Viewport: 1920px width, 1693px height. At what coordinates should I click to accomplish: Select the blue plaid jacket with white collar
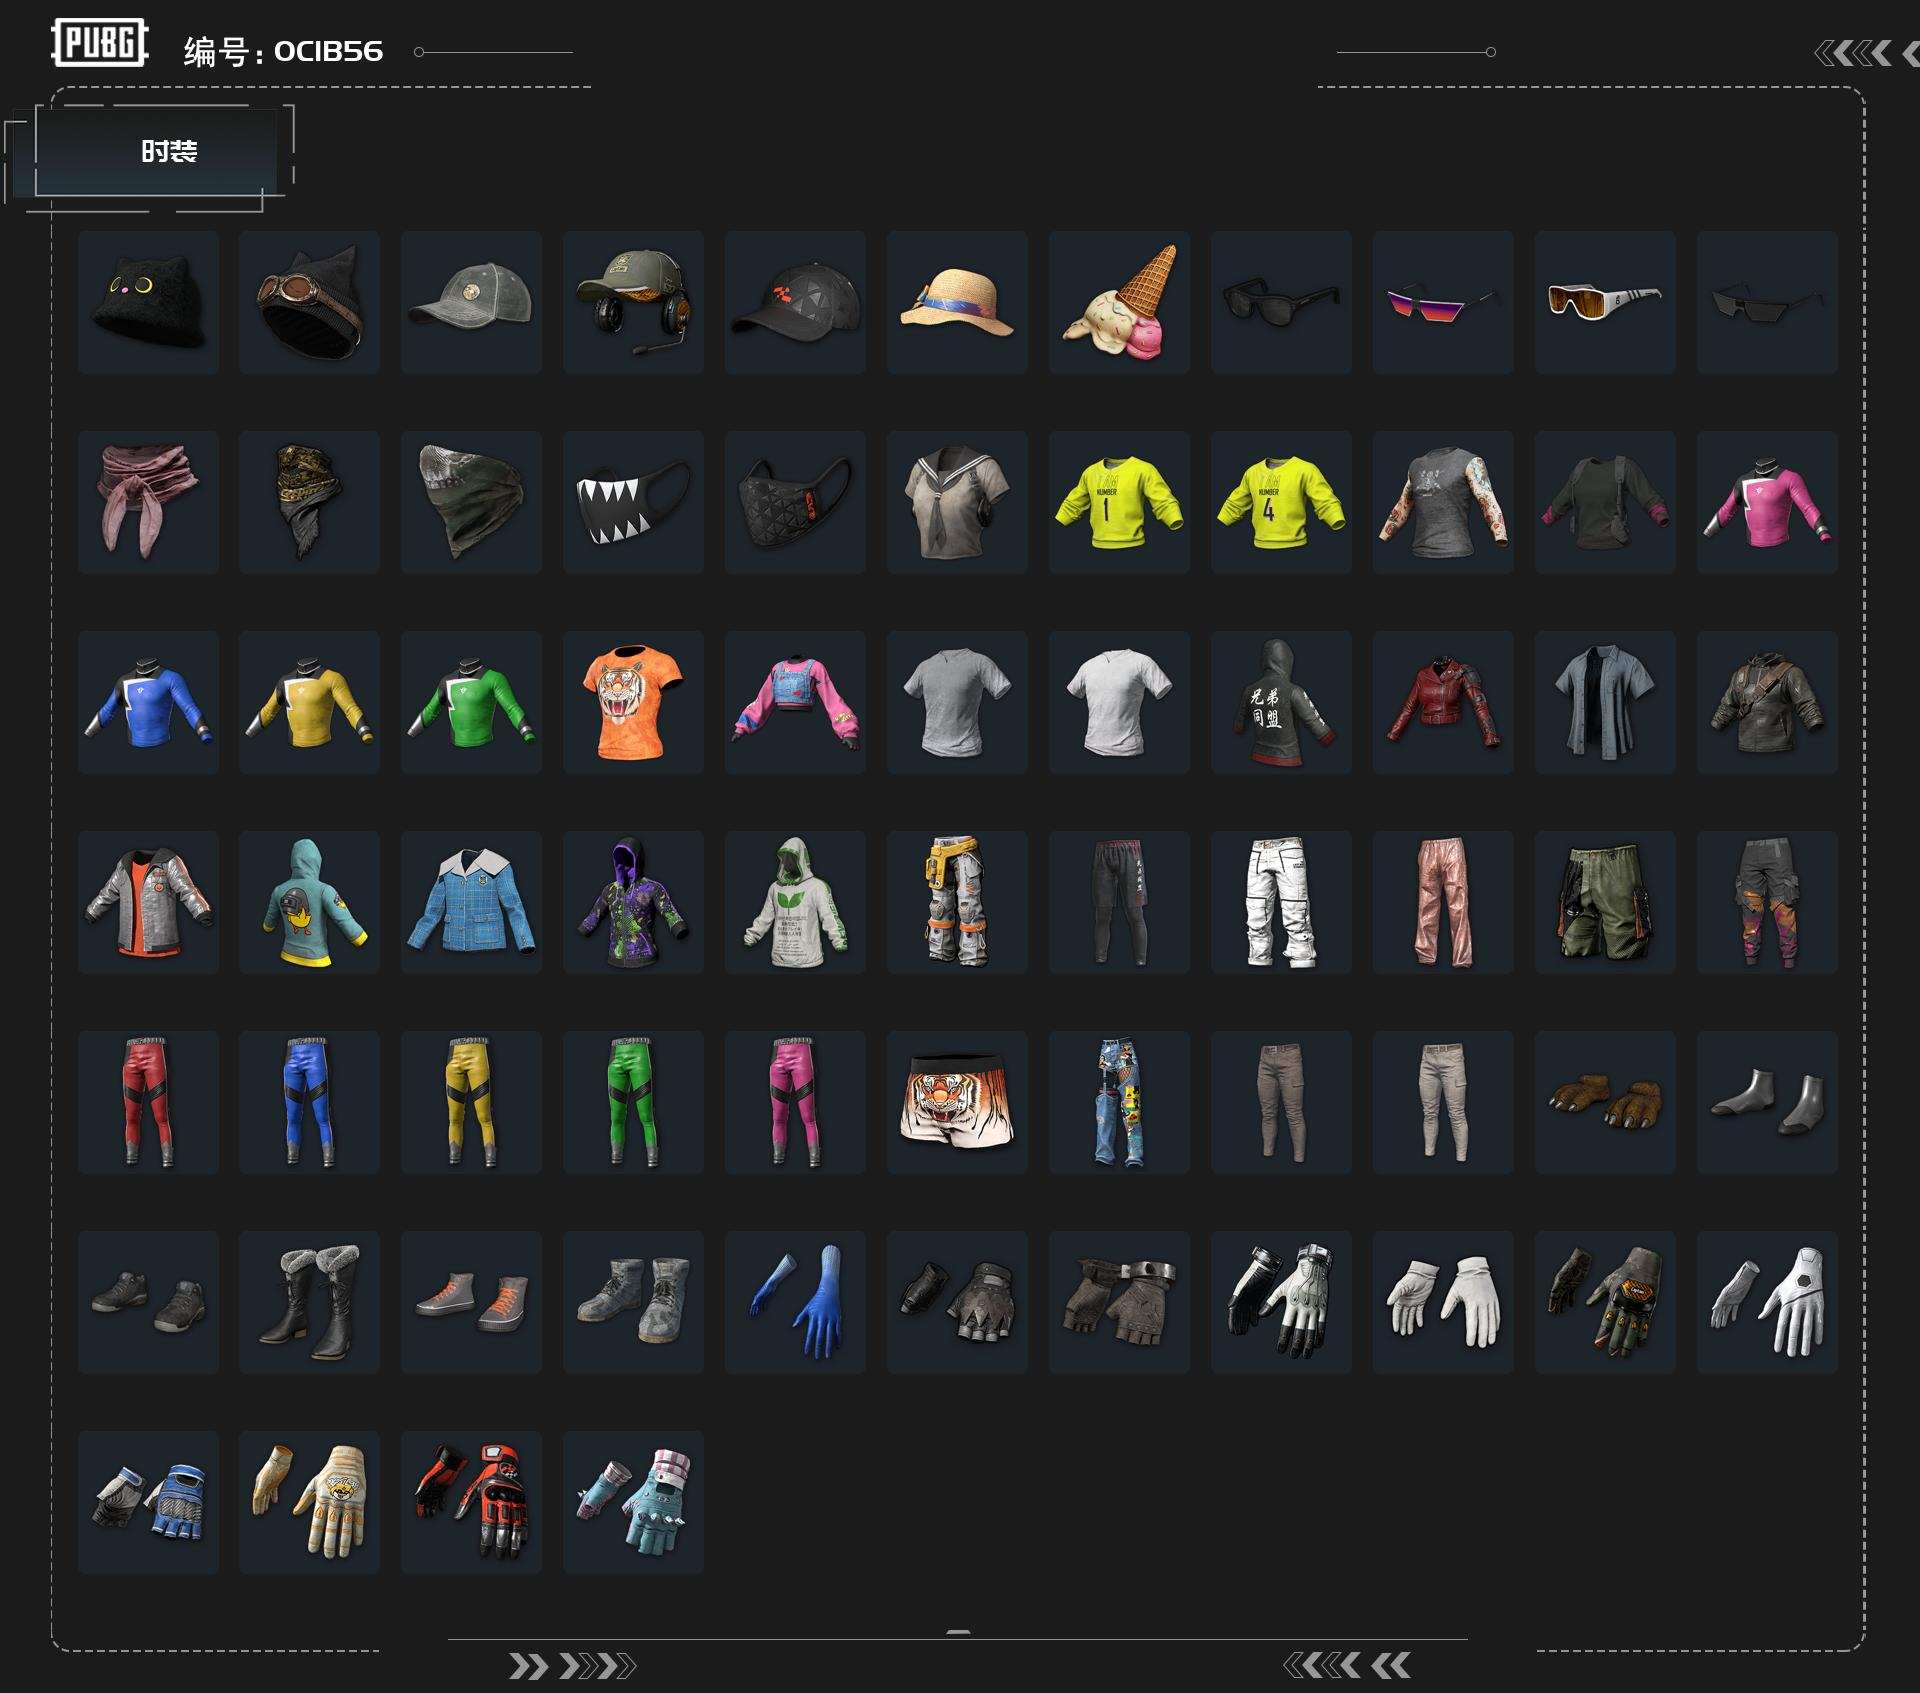[x=471, y=902]
